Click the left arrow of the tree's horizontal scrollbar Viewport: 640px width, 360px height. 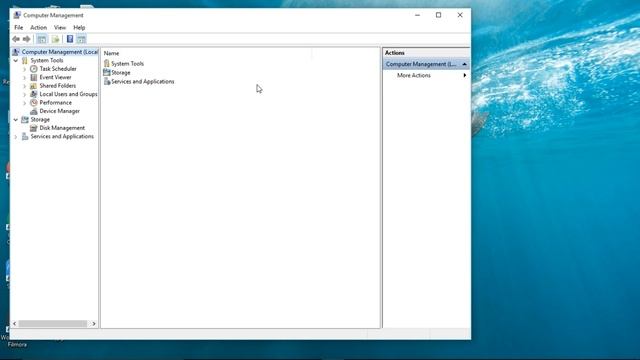point(15,324)
